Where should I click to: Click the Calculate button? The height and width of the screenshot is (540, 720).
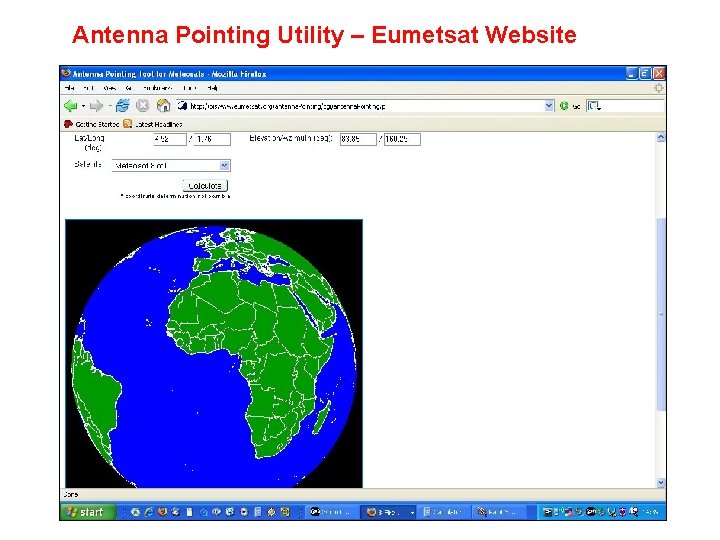click(x=205, y=186)
